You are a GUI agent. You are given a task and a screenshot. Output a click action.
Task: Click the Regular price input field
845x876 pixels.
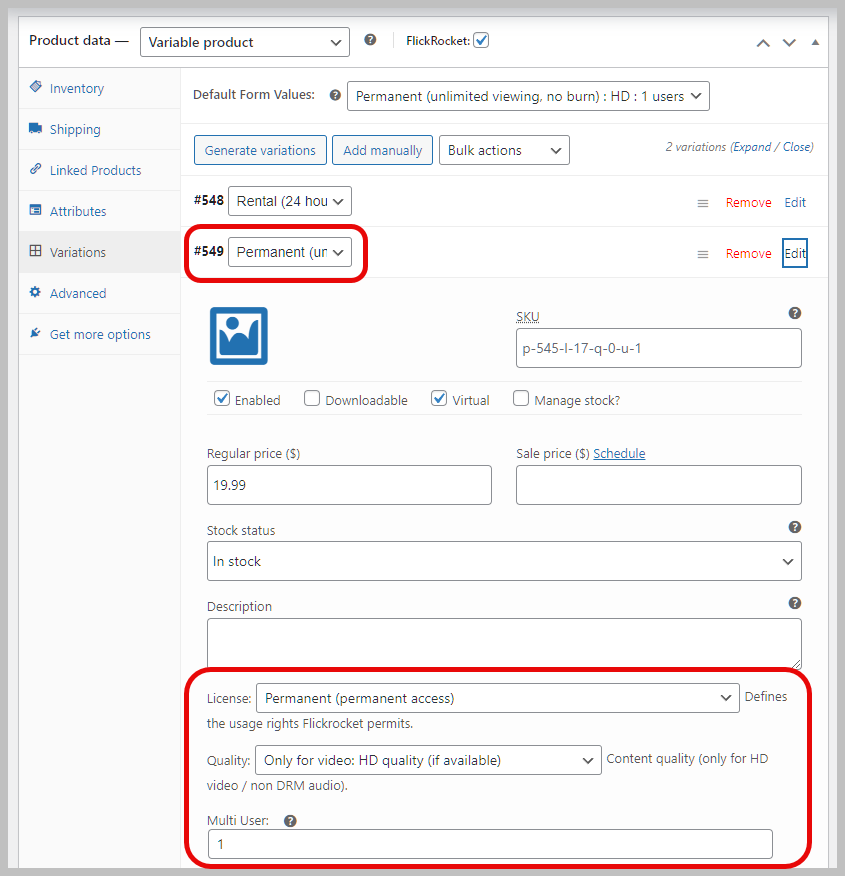pos(349,485)
